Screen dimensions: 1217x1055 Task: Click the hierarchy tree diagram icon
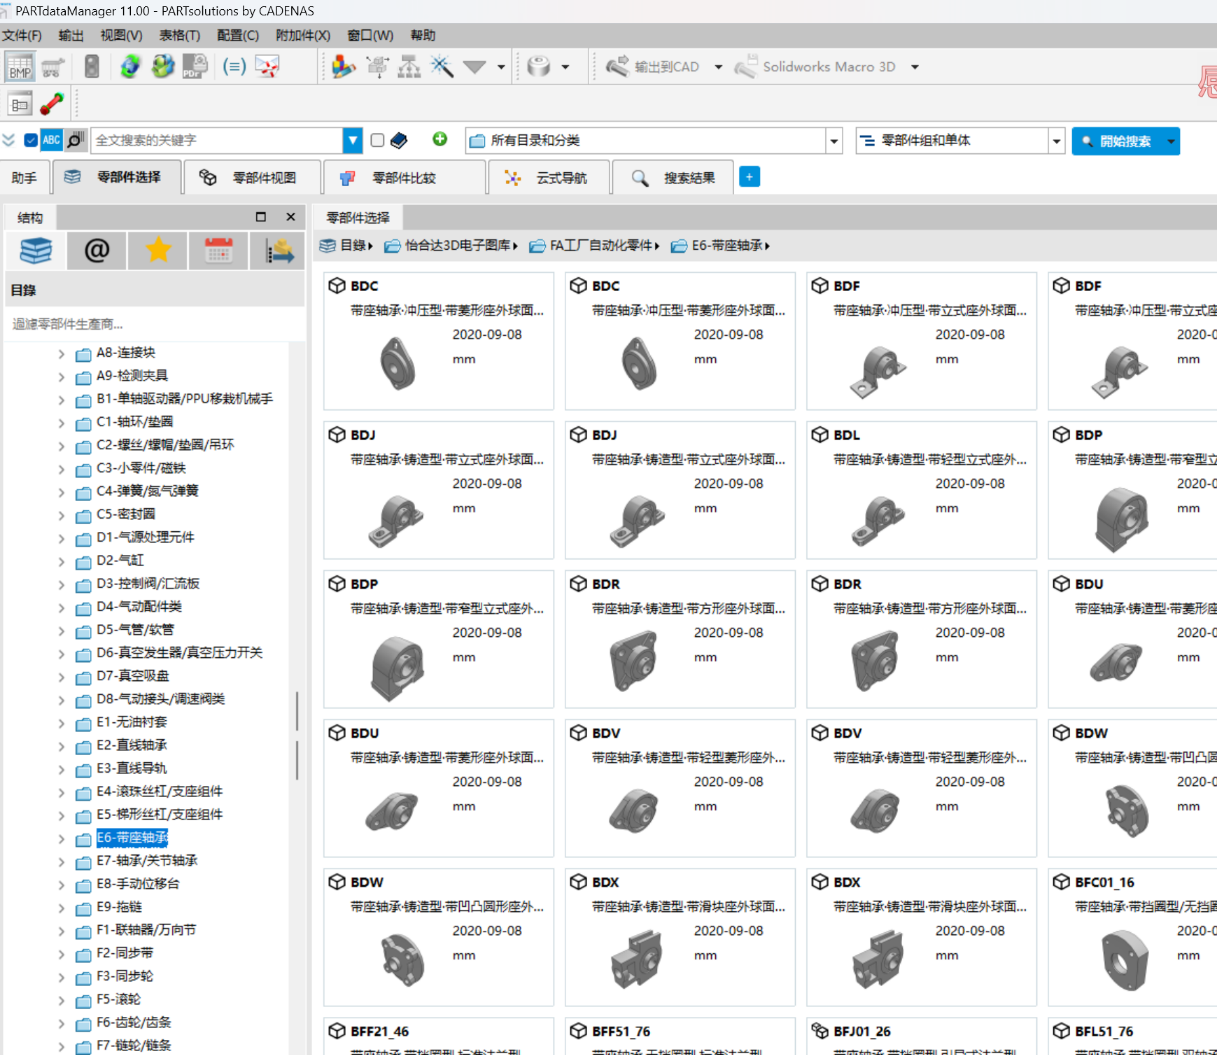(x=409, y=67)
